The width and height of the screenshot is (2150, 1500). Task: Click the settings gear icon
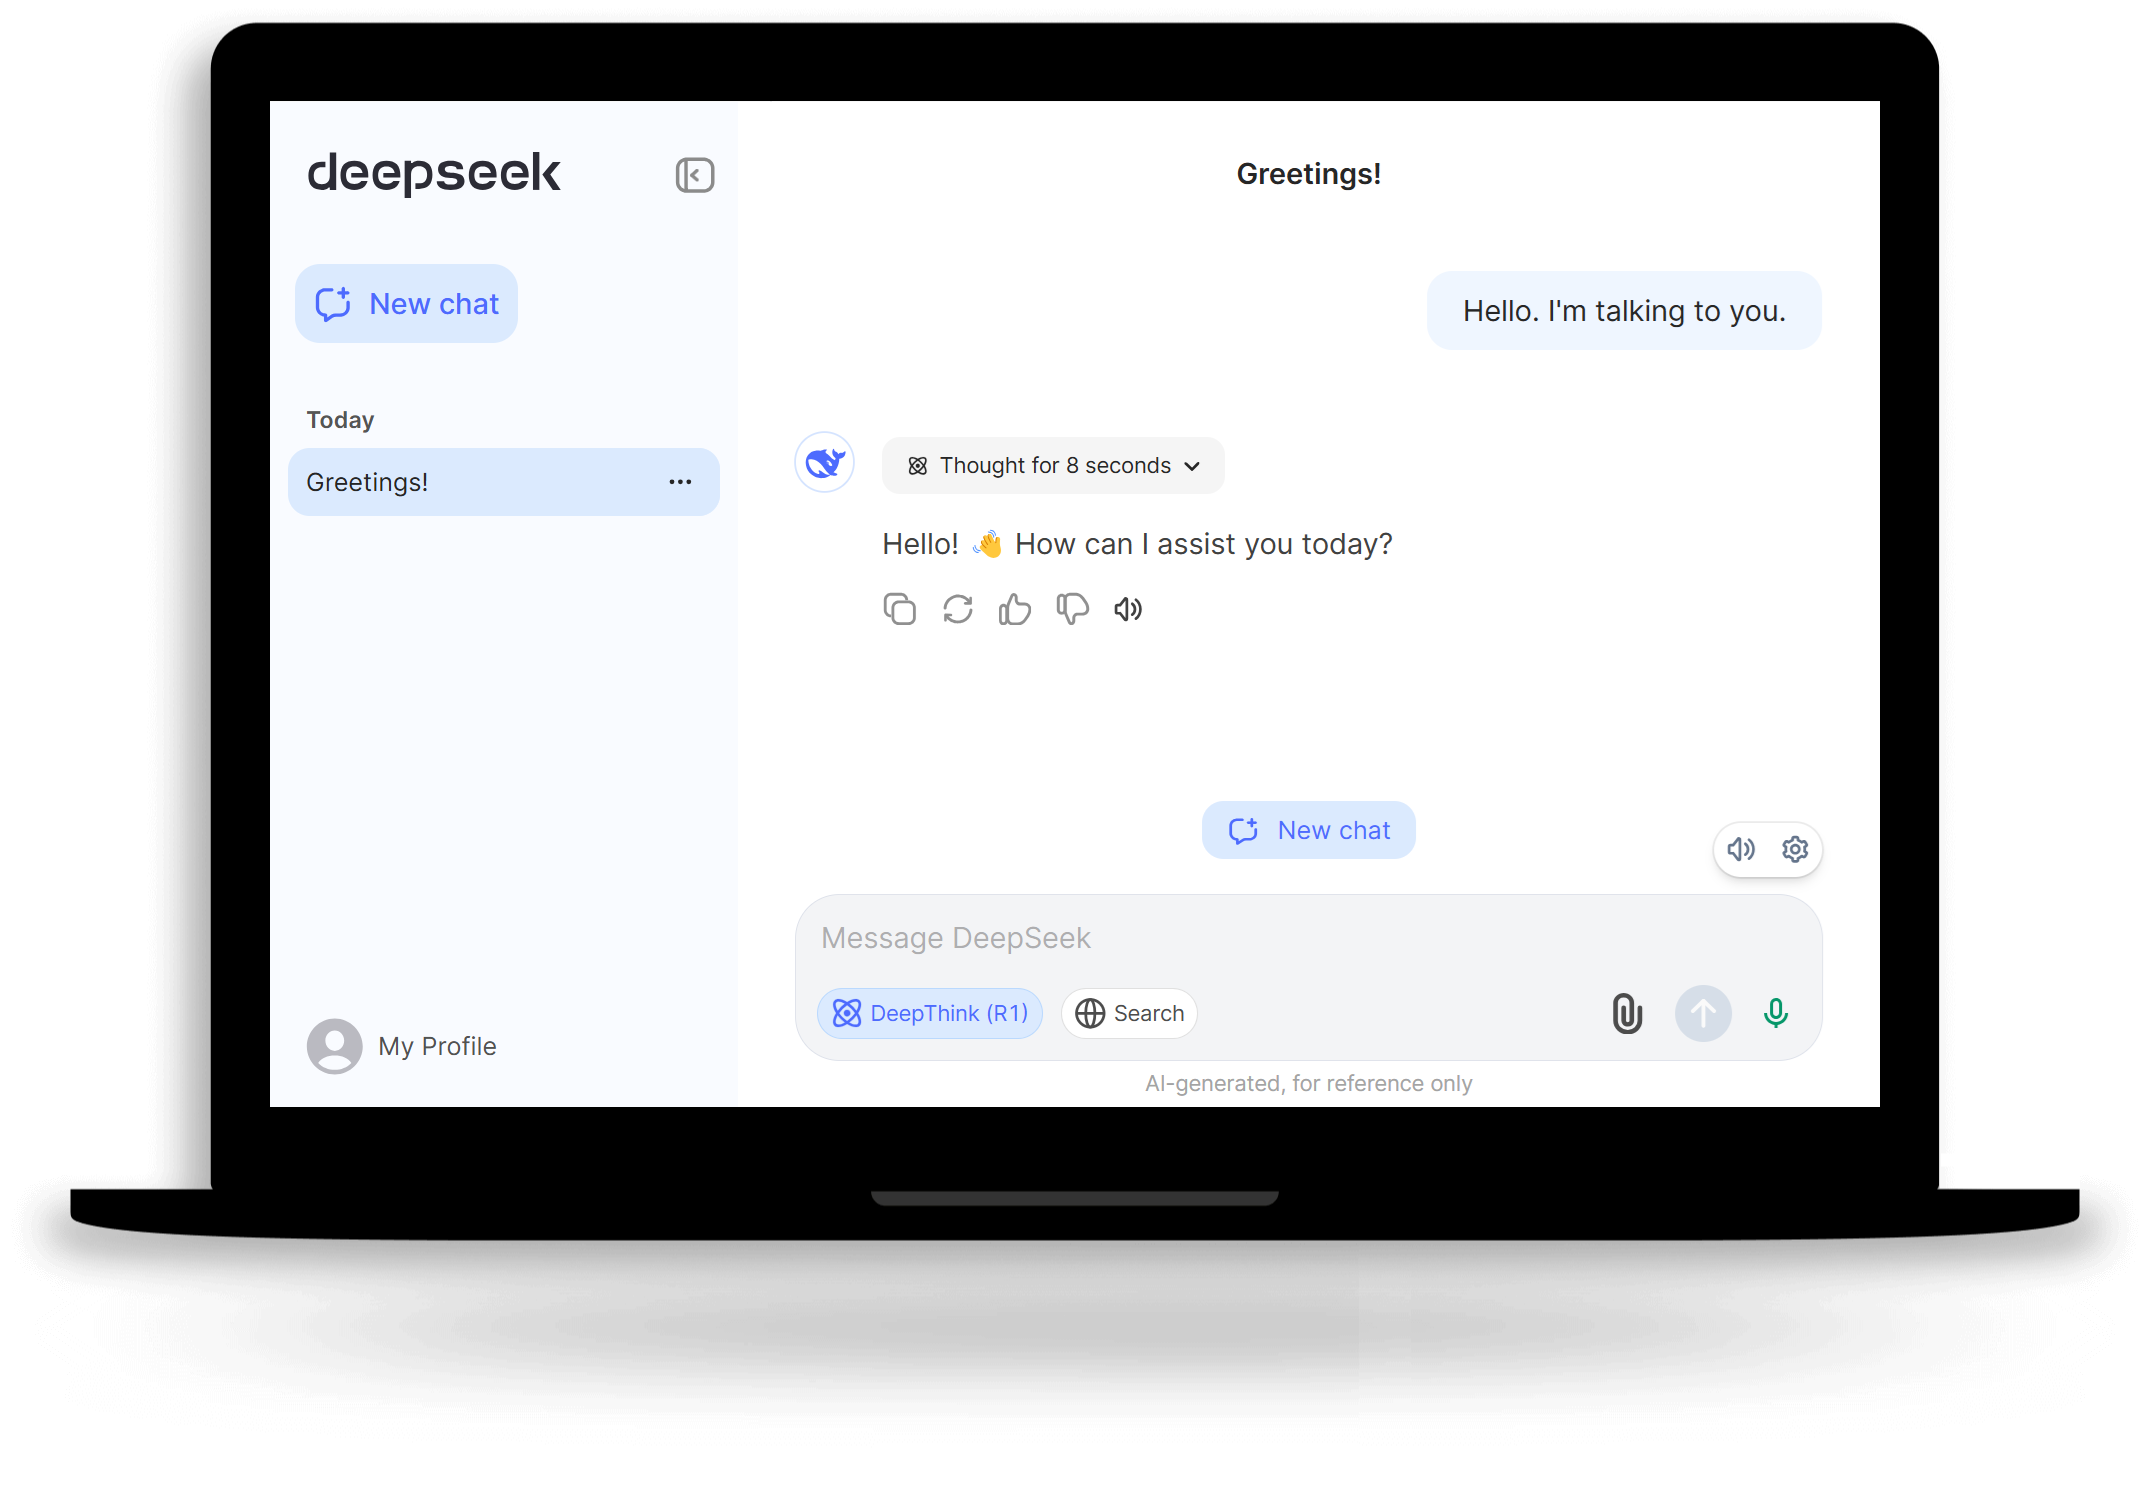click(1795, 846)
